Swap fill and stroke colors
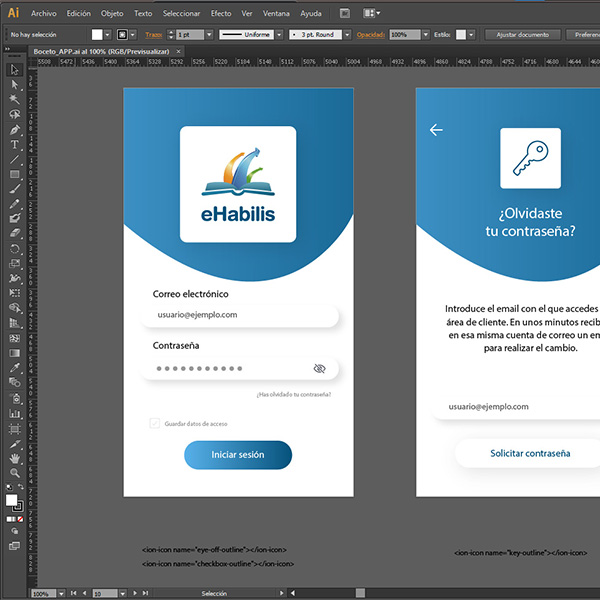 21,487
